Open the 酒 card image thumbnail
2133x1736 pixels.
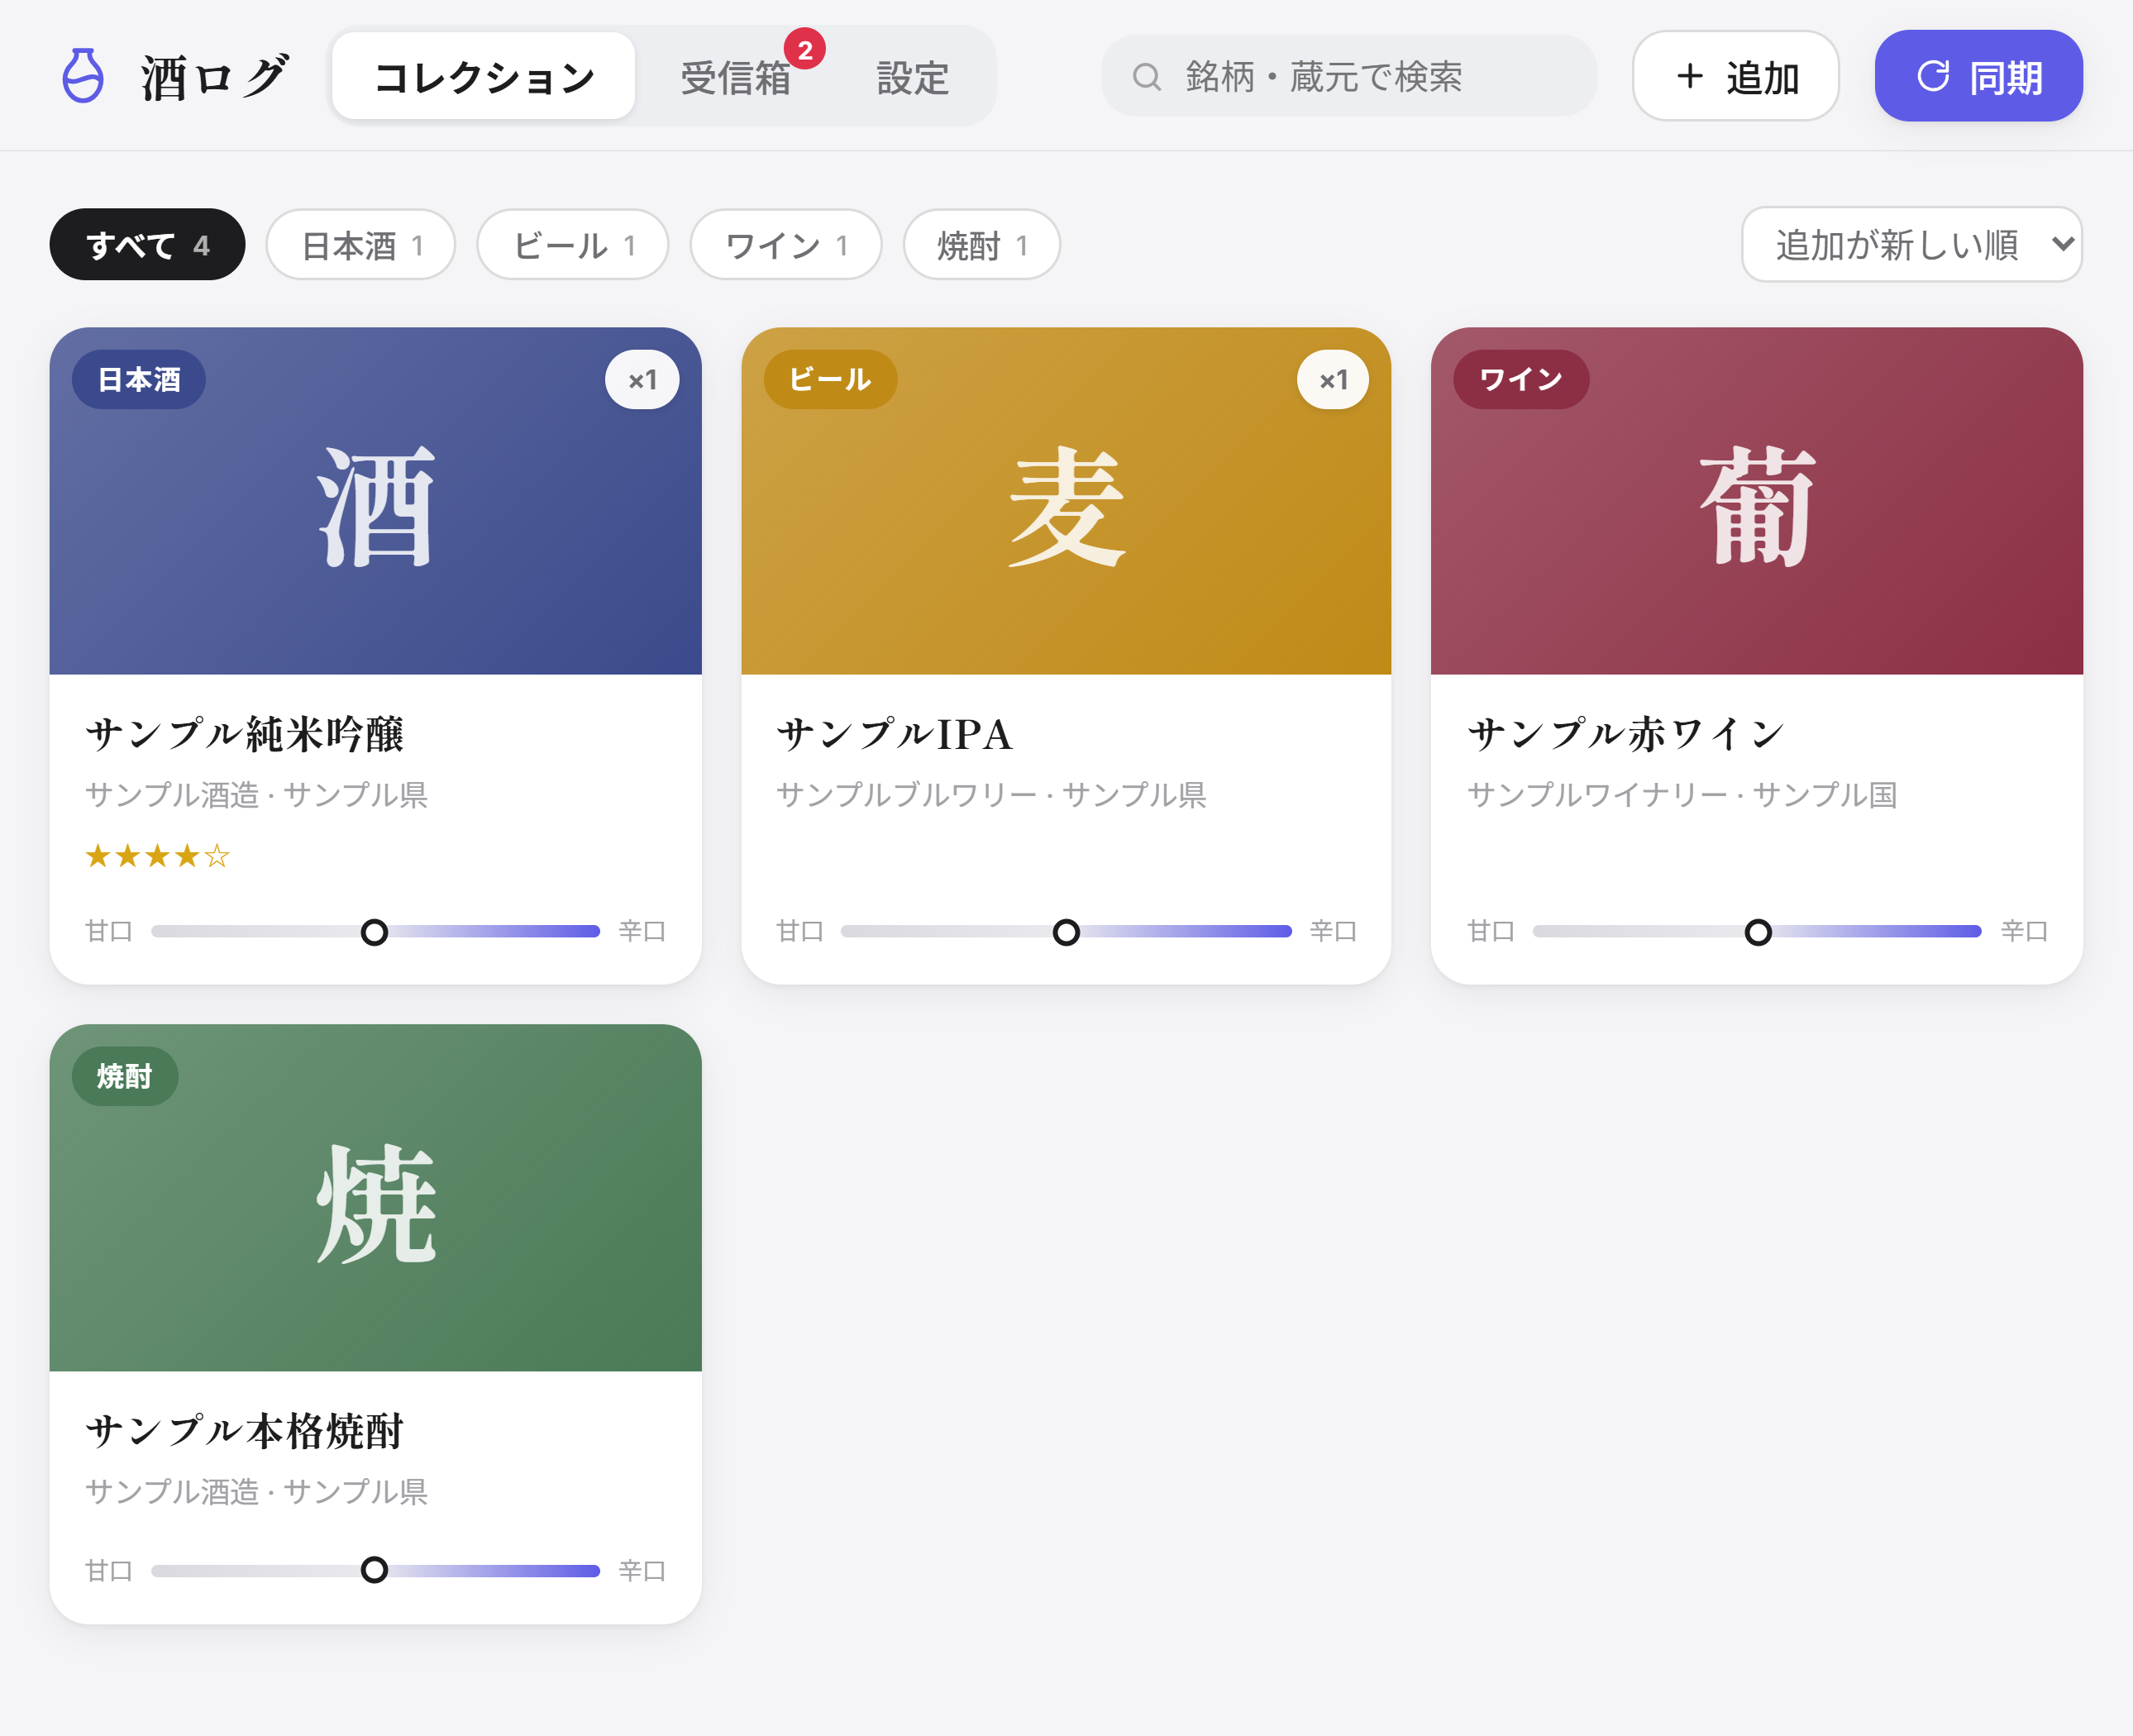point(375,501)
